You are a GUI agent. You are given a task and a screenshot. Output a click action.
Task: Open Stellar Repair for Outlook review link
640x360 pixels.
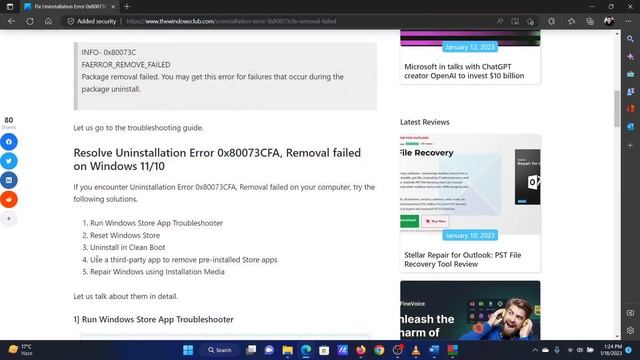pos(462,259)
